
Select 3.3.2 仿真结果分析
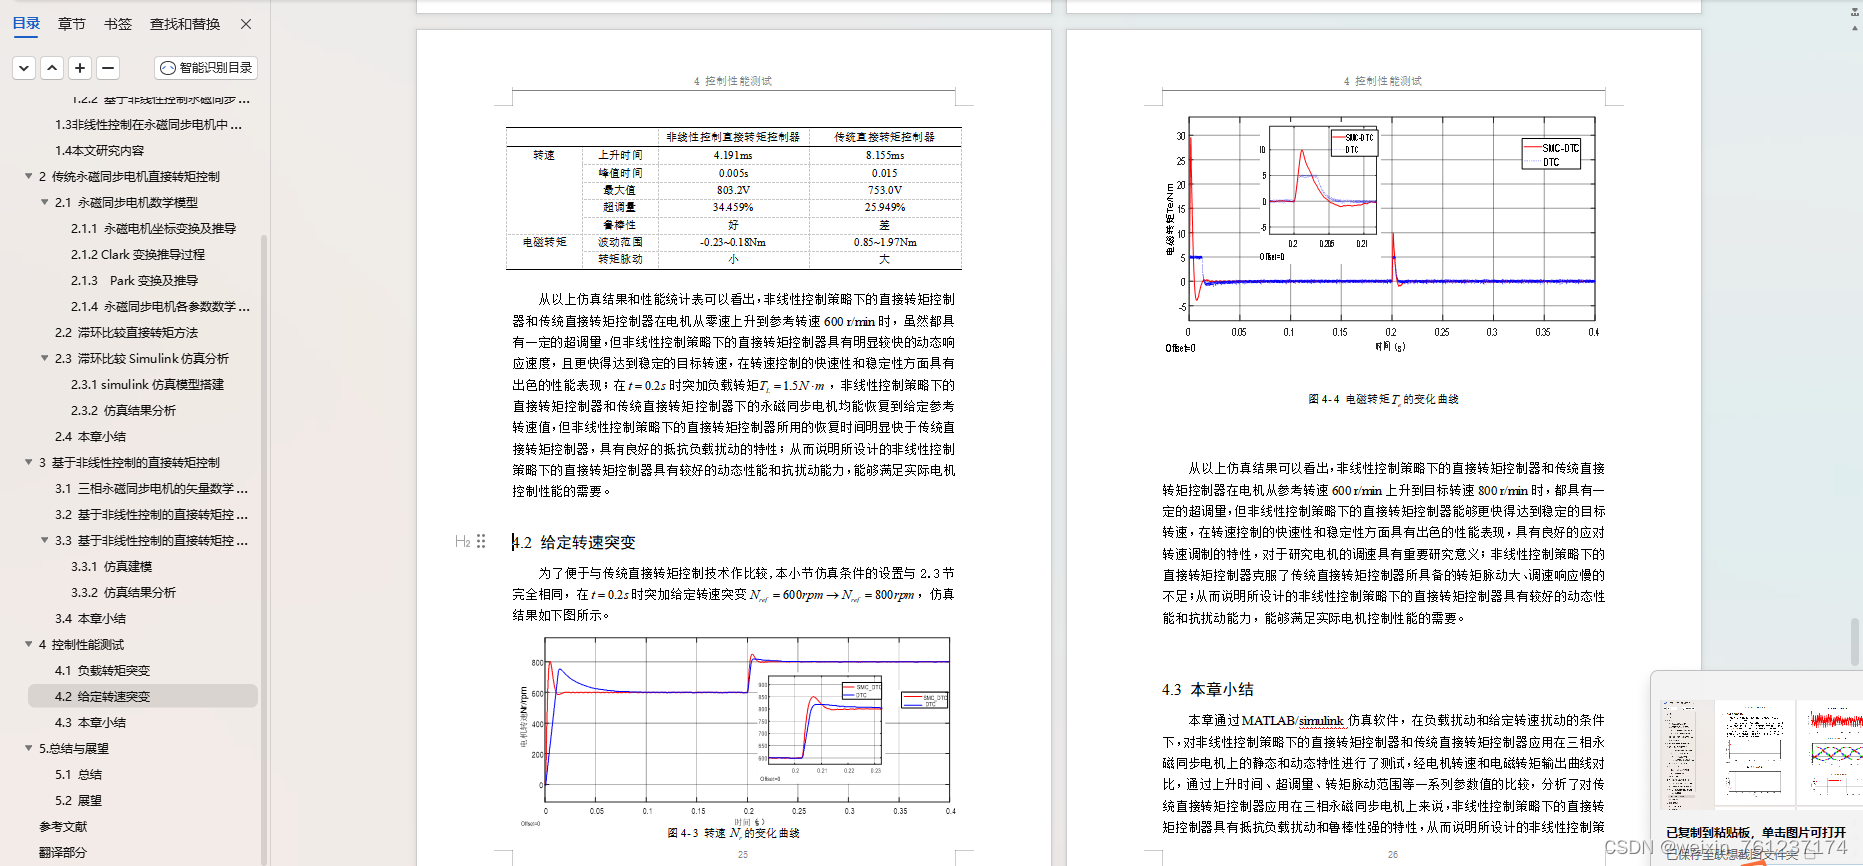point(123,592)
